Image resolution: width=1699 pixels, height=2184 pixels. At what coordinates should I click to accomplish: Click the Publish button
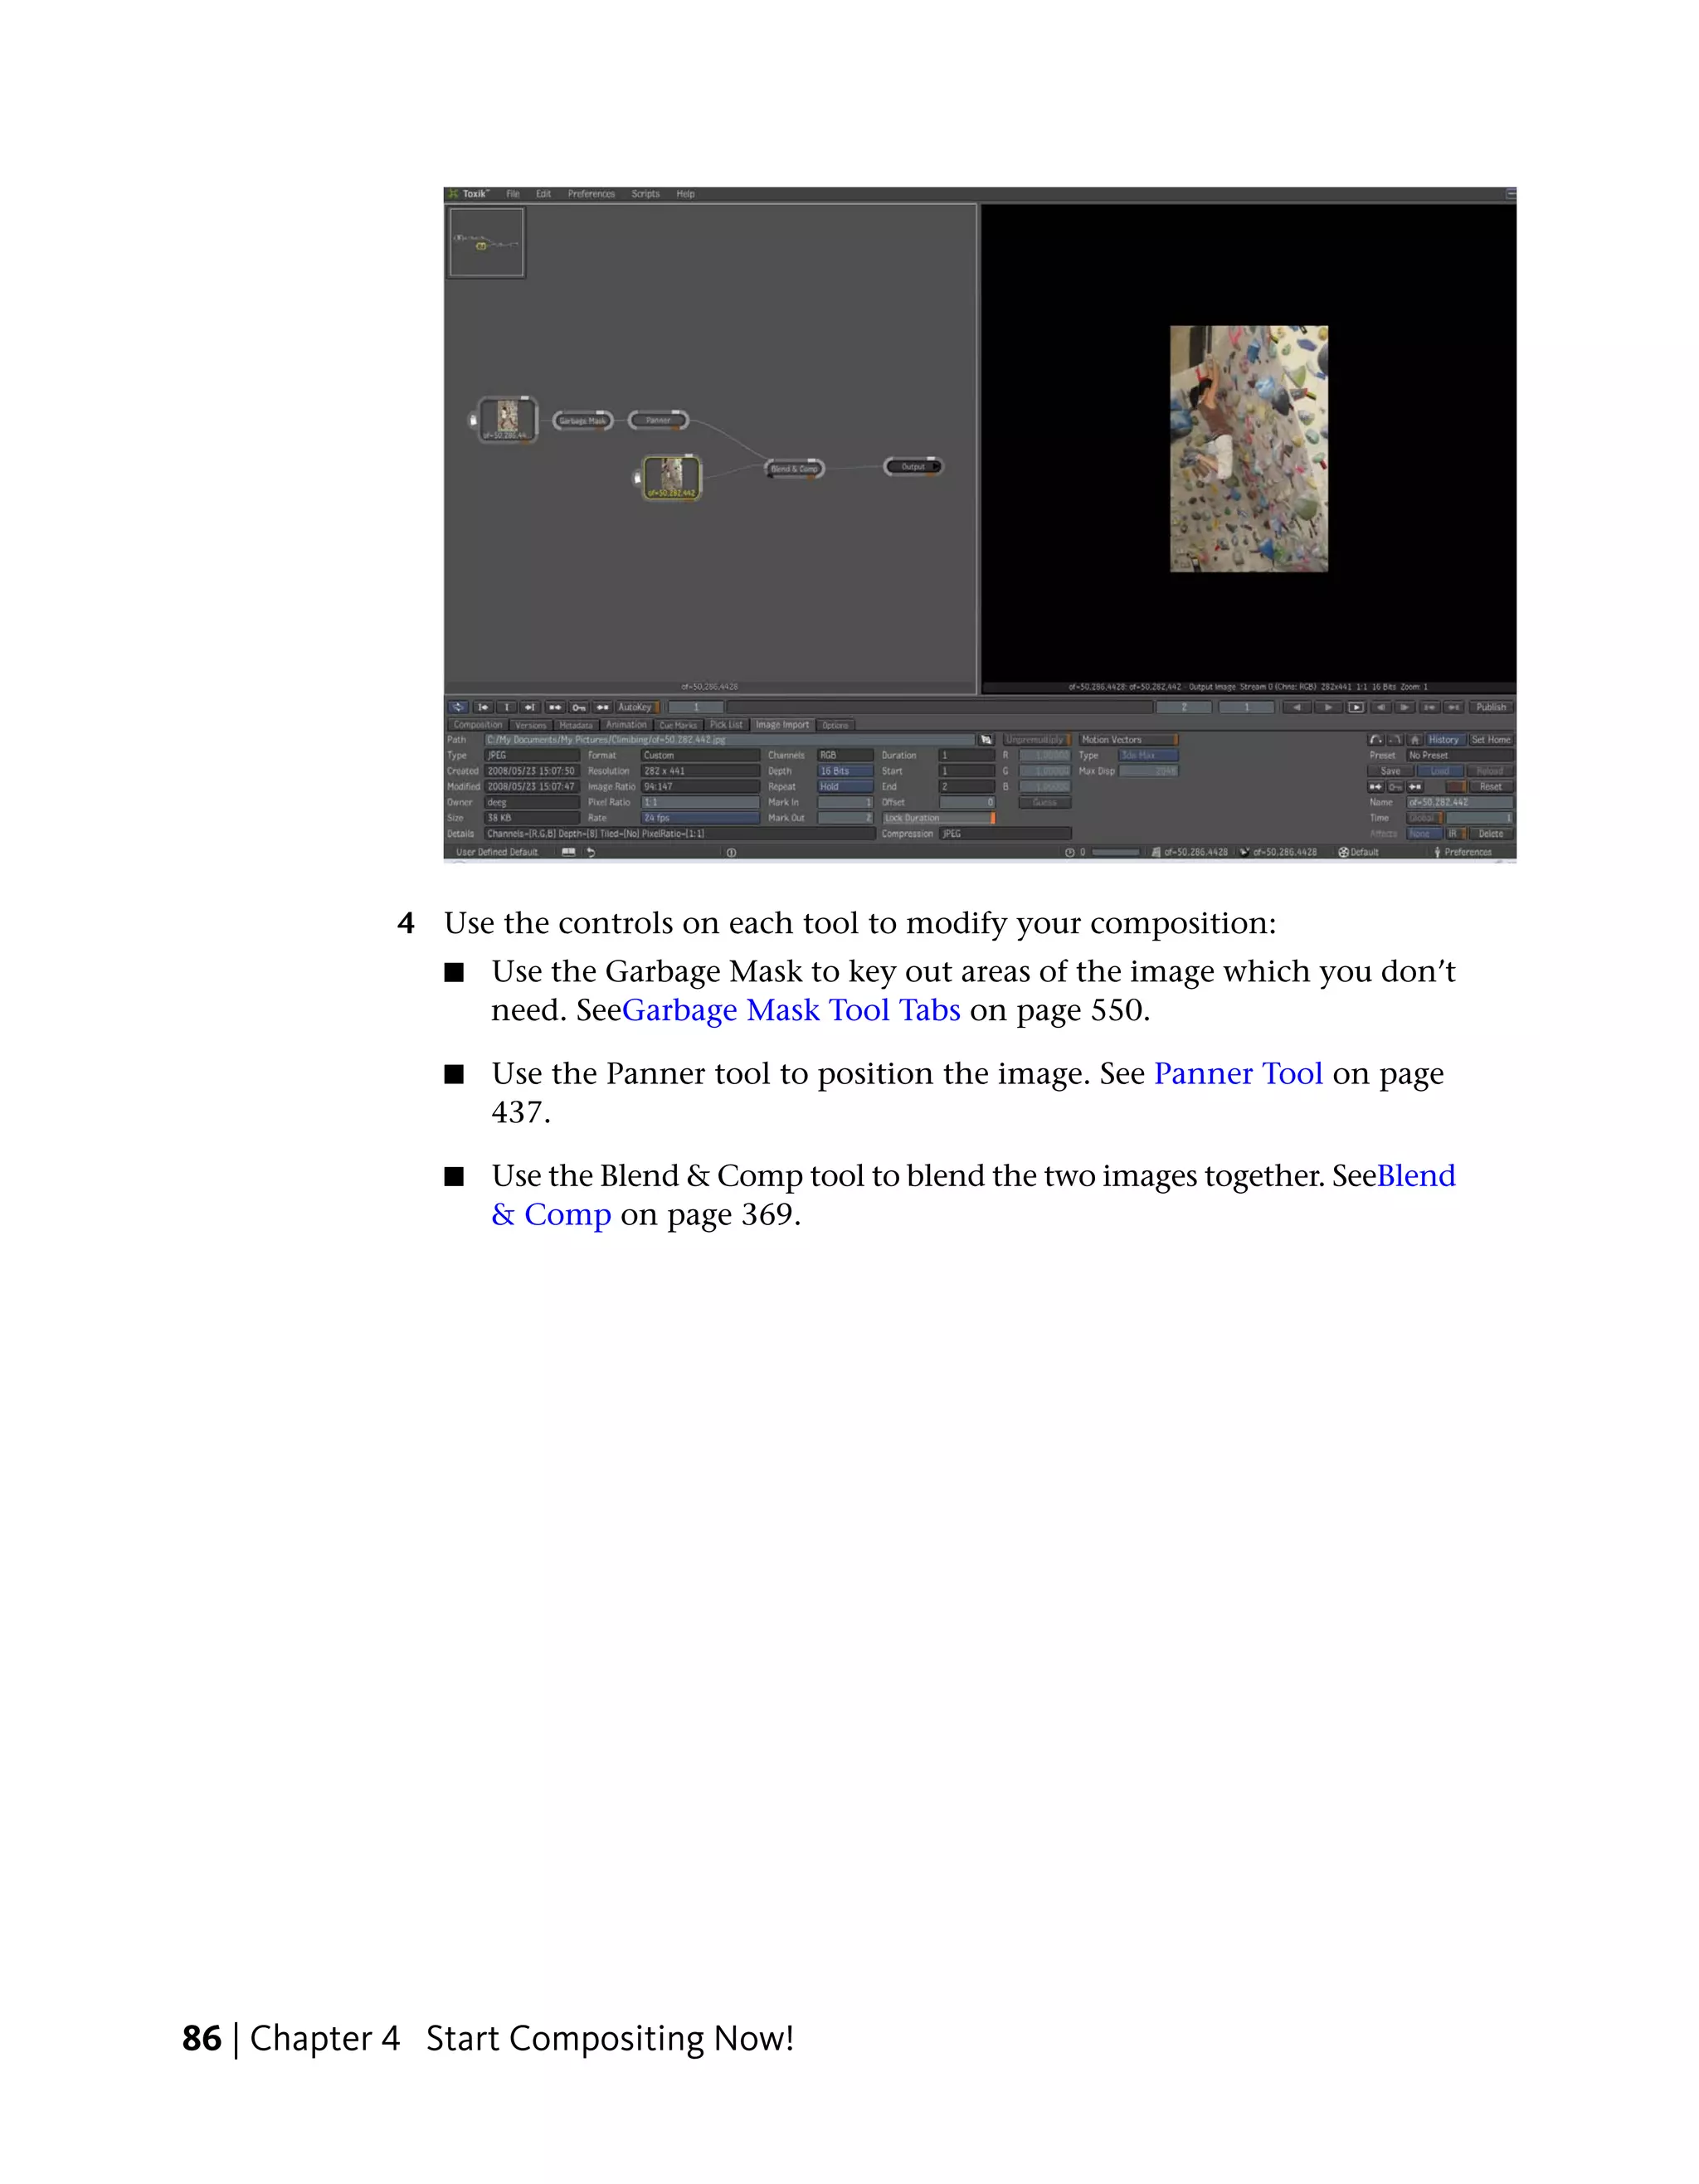(1491, 707)
